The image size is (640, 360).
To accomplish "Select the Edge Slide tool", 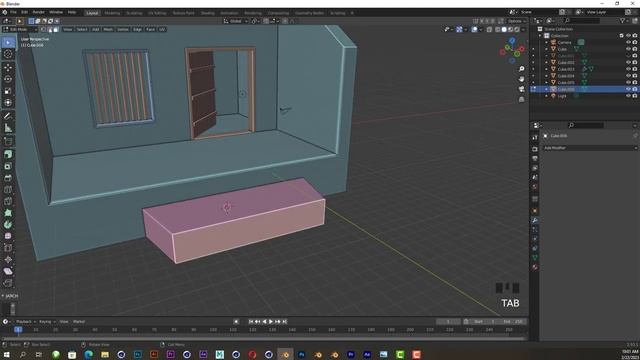I will (x=8, y=248).
